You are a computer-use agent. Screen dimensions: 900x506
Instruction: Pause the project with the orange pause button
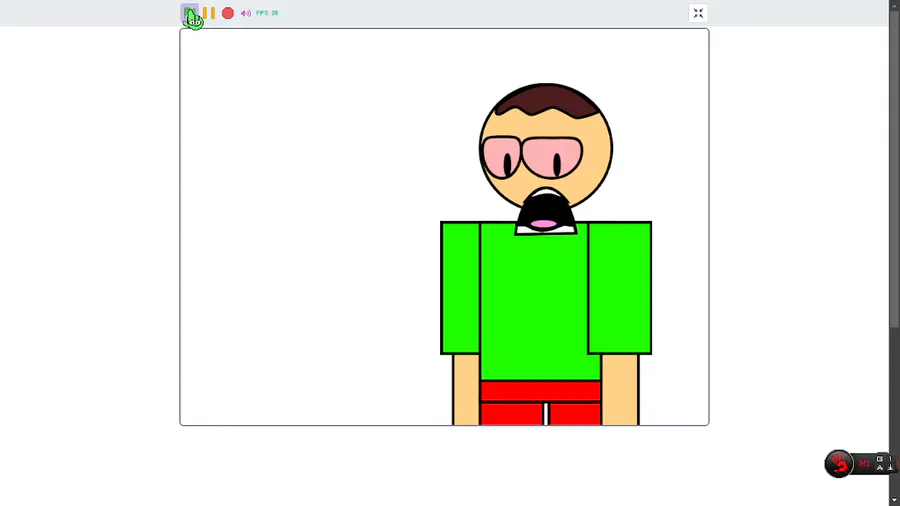pyautogui.click(x=209, y=13)
